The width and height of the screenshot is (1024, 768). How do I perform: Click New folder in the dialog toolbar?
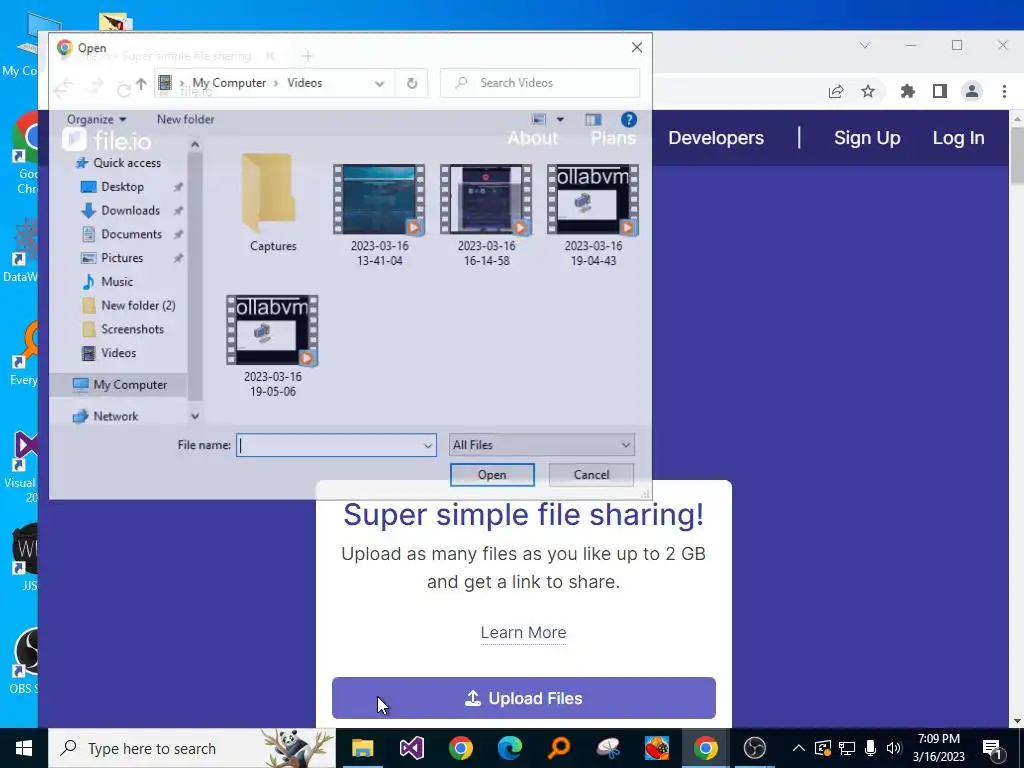pyautogui.click(x=185, y=120)
